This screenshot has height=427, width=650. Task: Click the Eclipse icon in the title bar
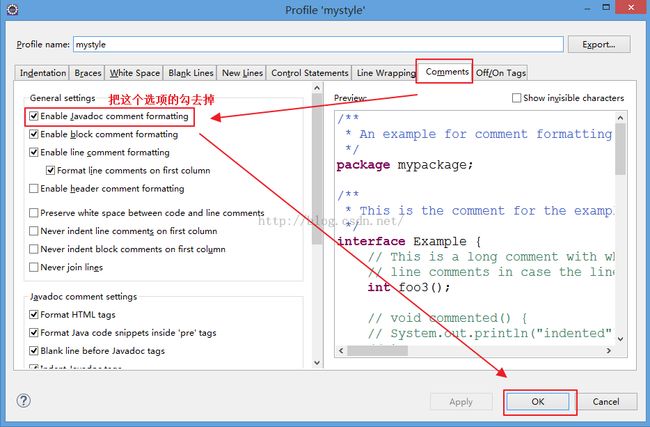12,9
